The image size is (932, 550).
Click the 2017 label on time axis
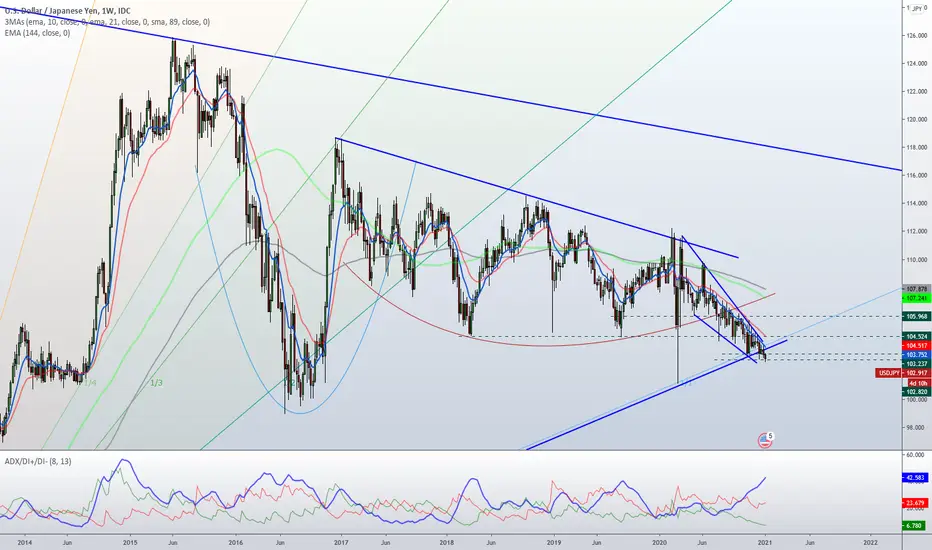click(341, 542)
